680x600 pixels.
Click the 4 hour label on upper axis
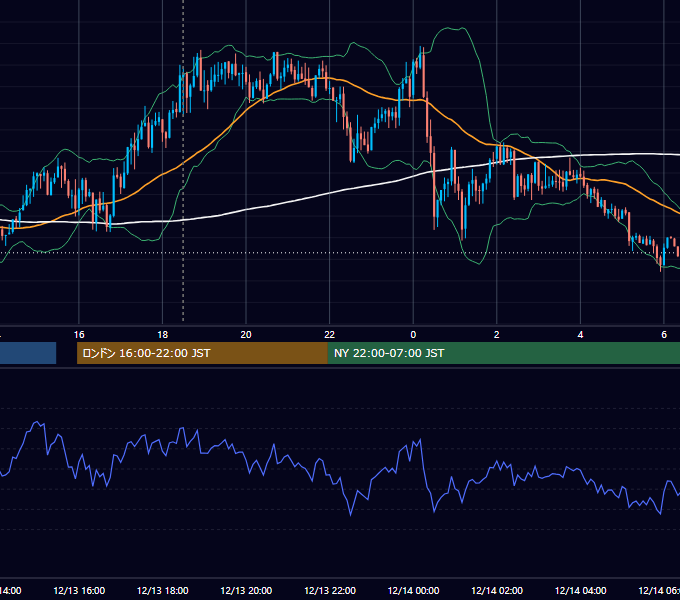[580, 334]
